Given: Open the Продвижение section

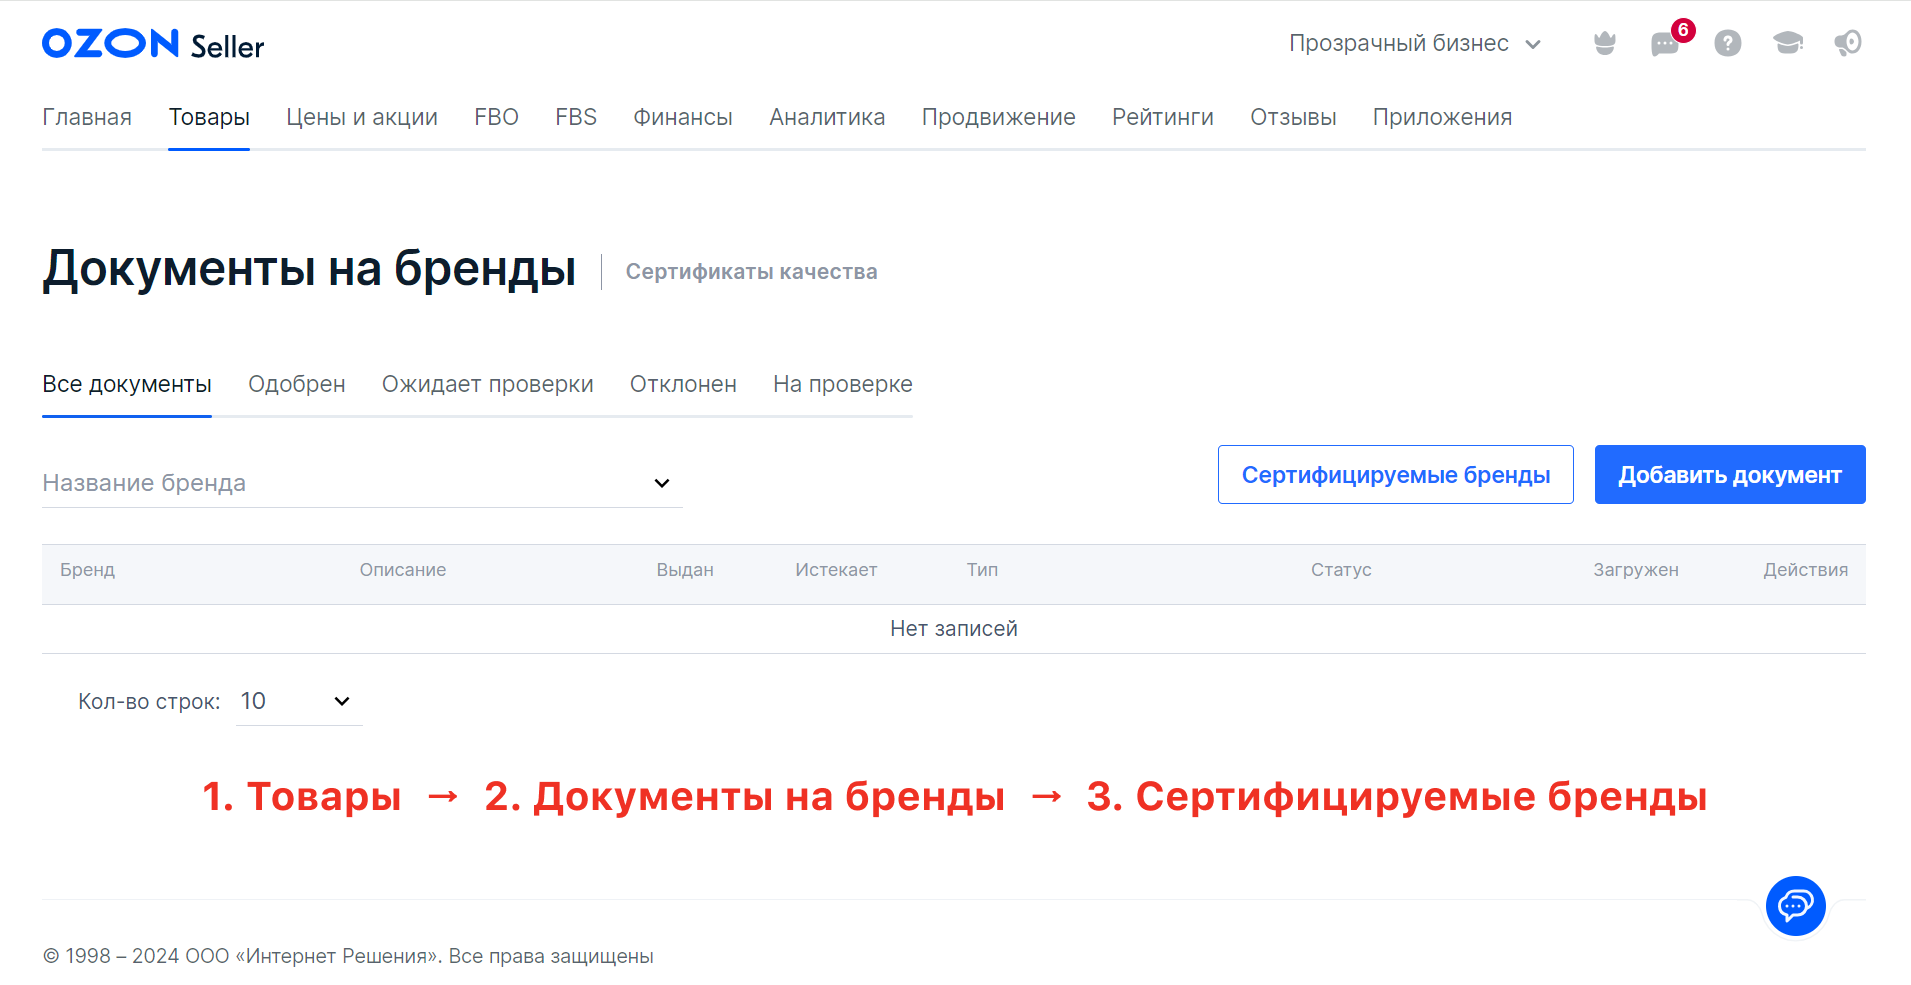Looking at the screenshot, I should click(x=999, y=117).
